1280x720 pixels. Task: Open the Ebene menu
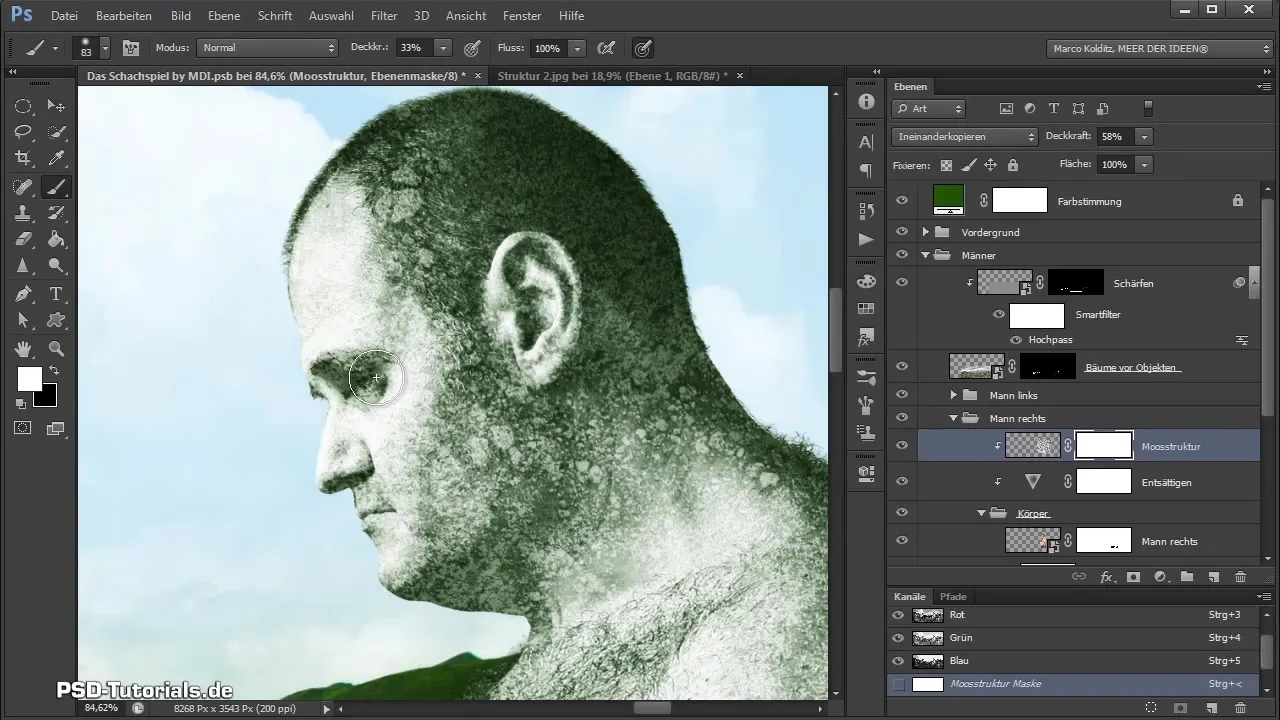click(223, 16)
